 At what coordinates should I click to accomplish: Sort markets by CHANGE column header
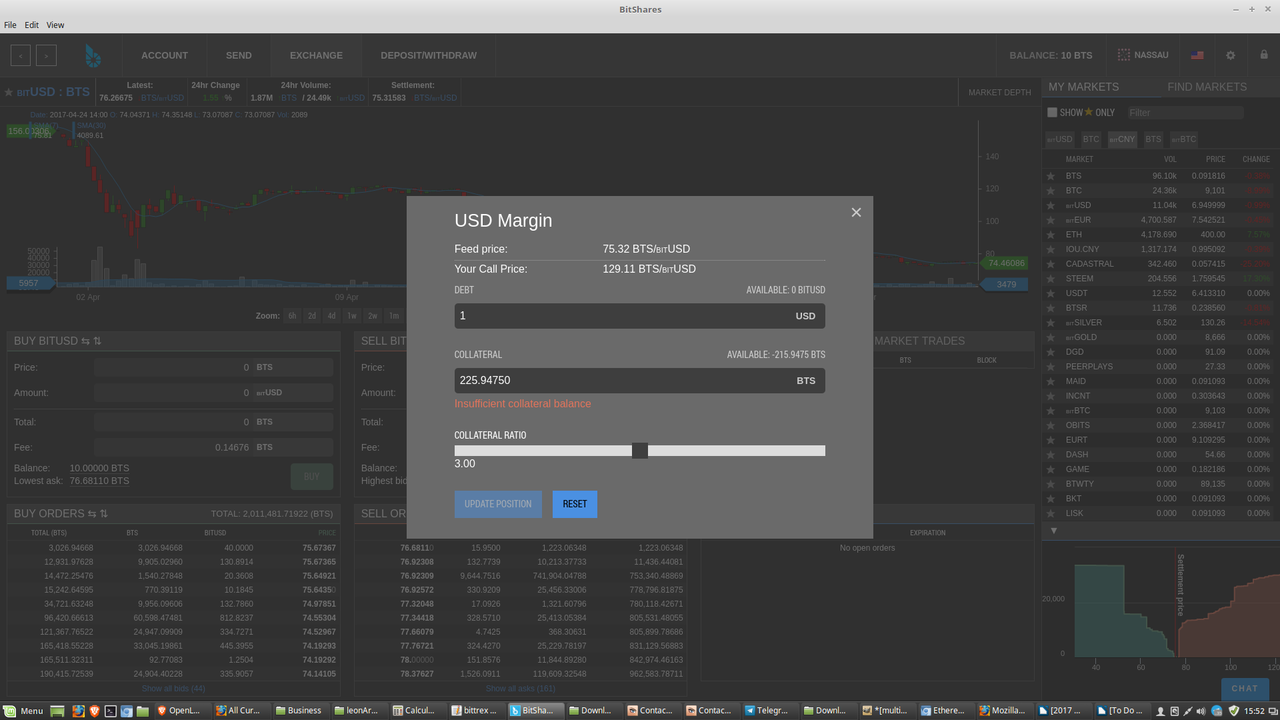point(1256,159)
